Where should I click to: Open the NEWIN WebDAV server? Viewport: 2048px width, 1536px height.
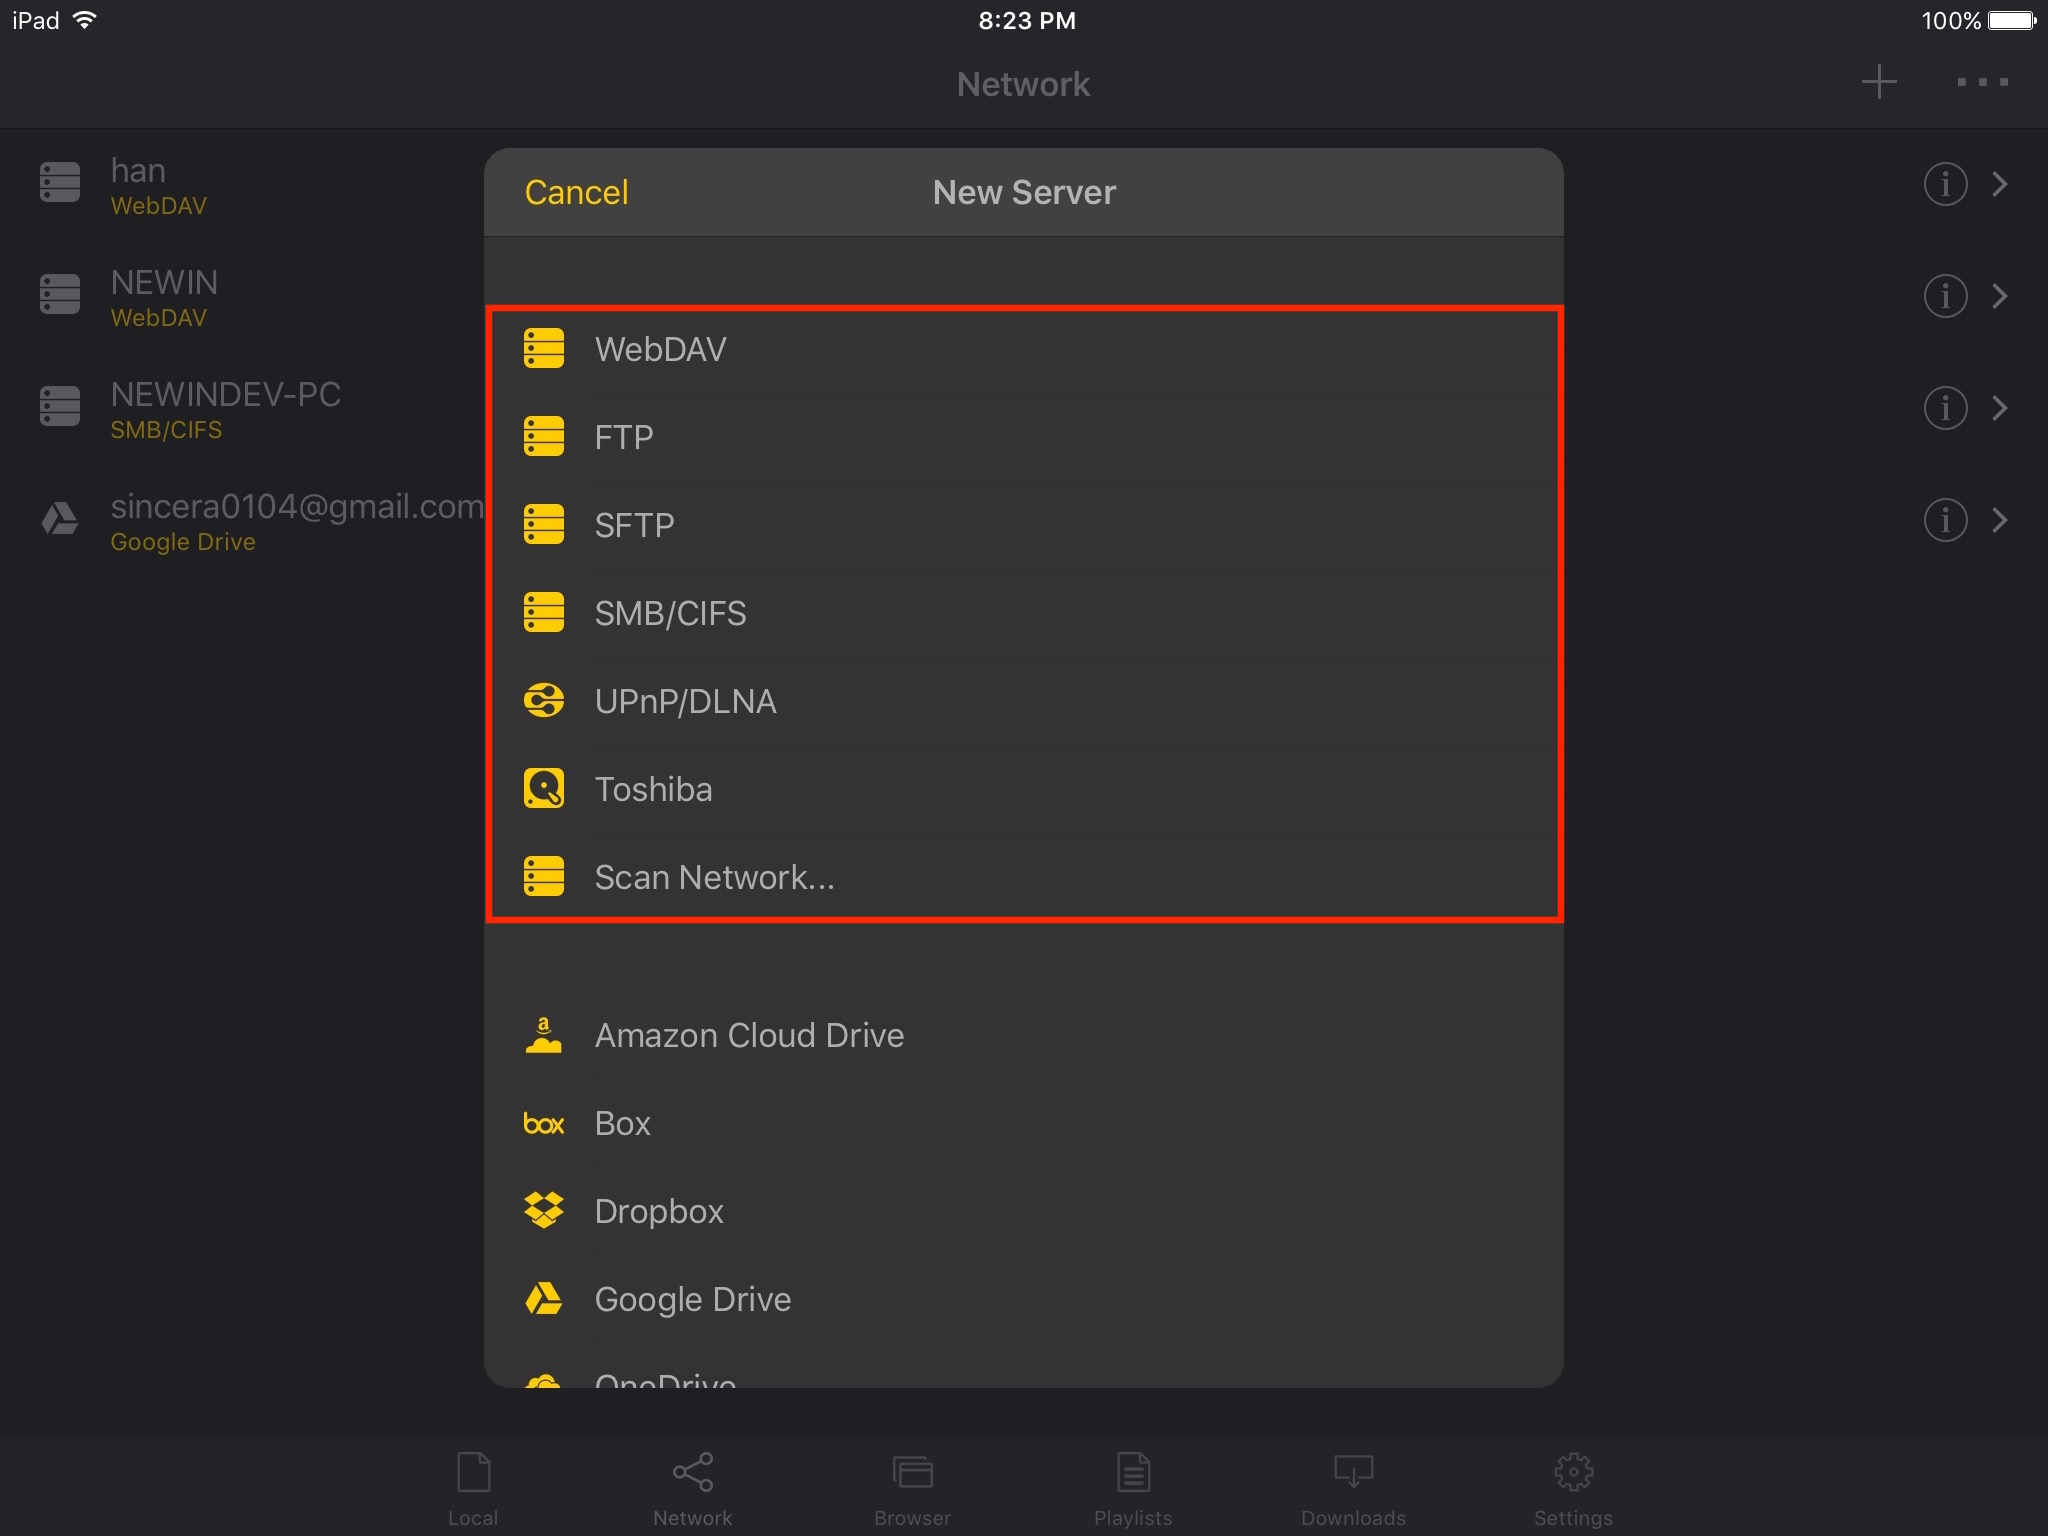[242, 296]
